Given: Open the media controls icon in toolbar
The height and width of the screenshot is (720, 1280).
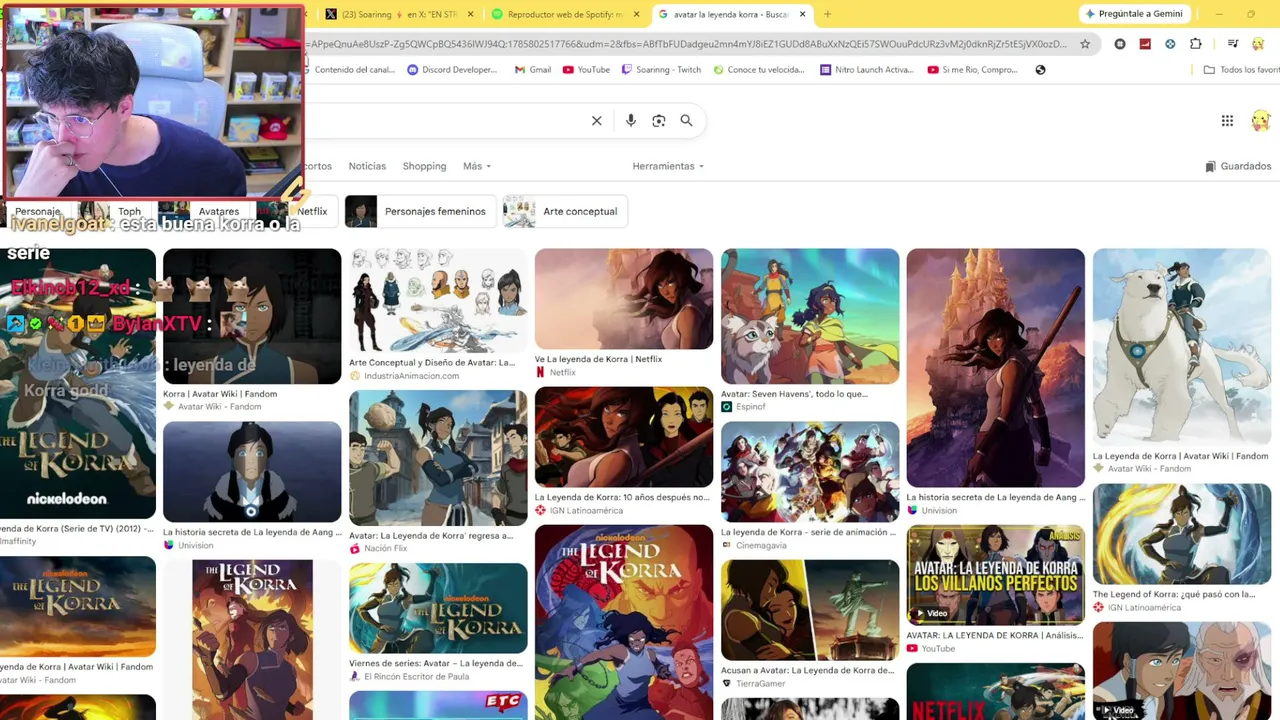Looking at the screenshot, I should pos(1233,44).
